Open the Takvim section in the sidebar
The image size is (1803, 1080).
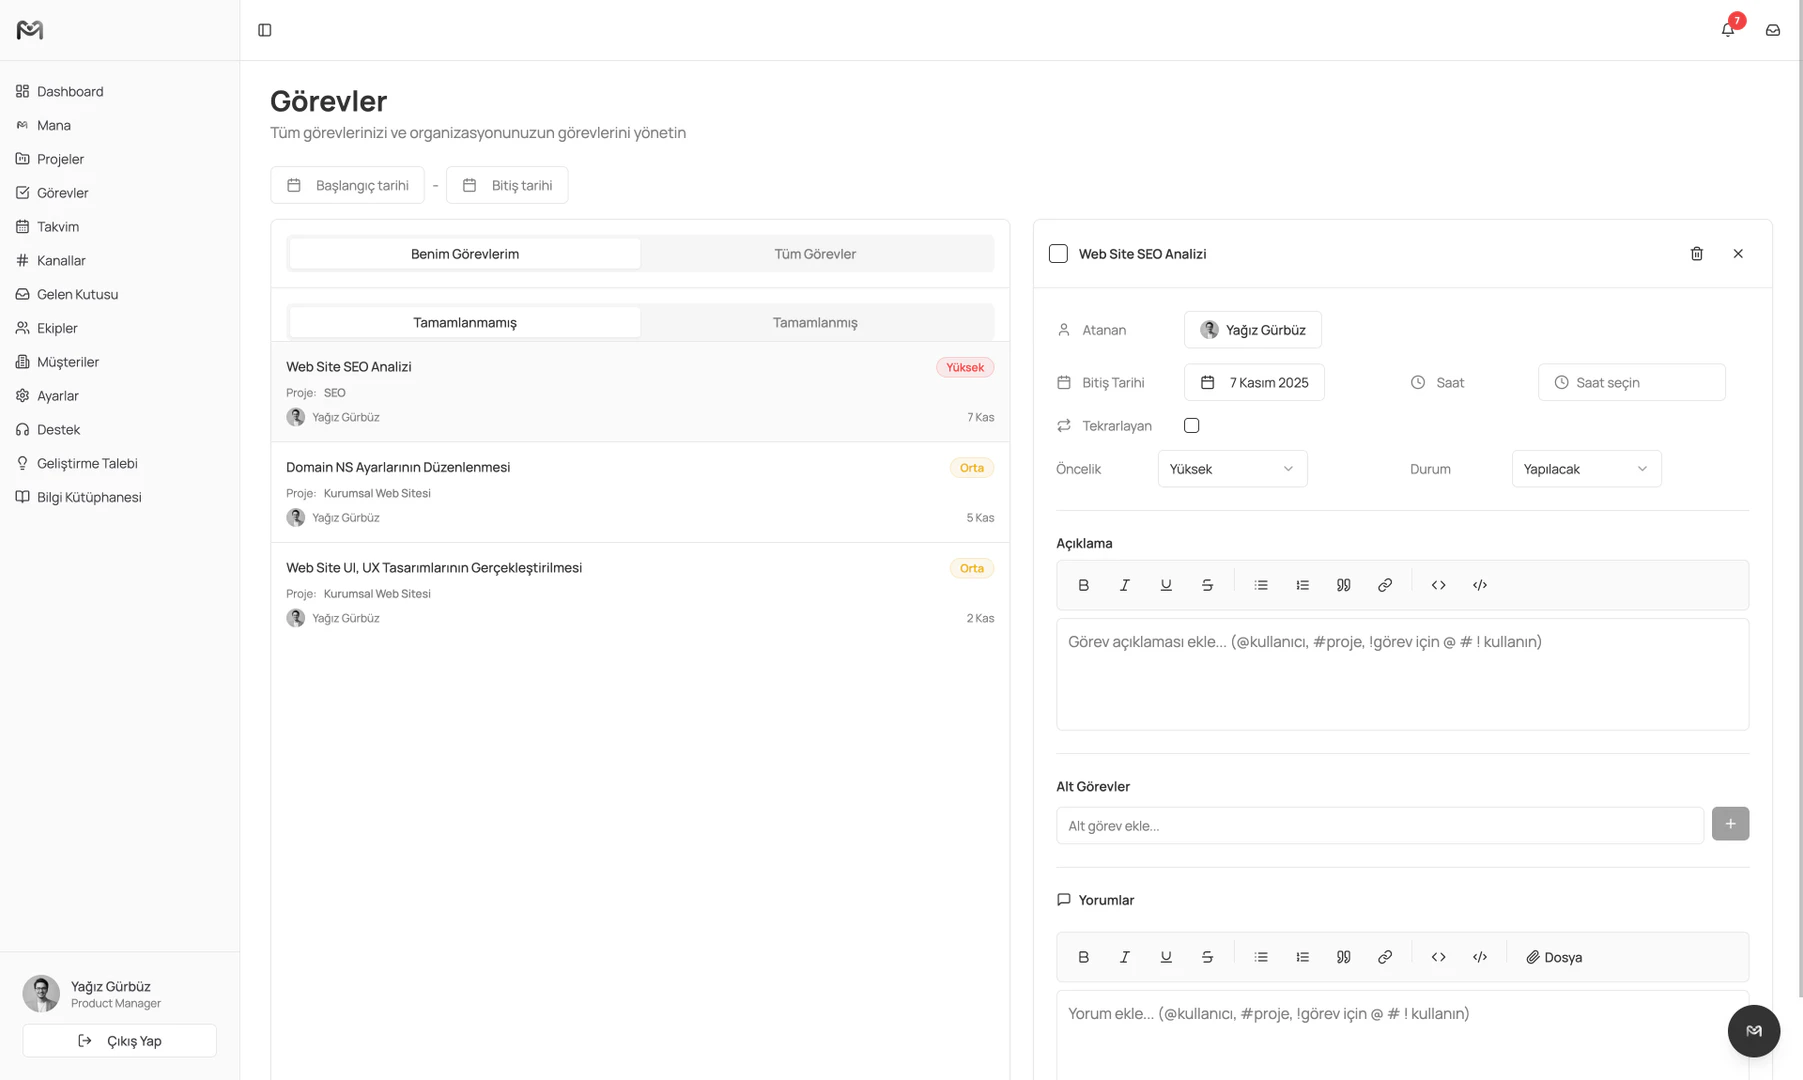pyautogui.click(x=57, y=226)
